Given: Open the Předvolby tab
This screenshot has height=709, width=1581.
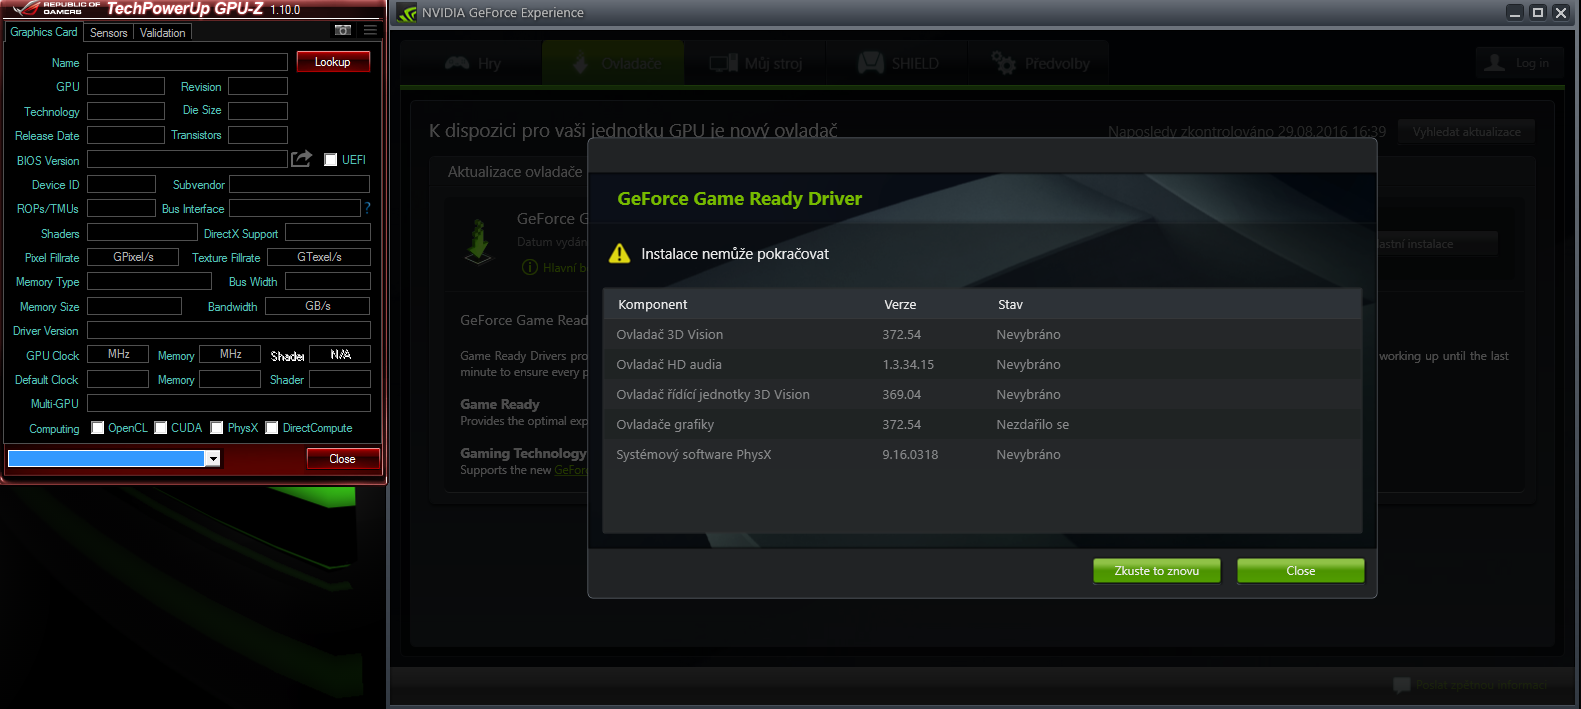Looking at the screenshot, I should pos(1041,63).
